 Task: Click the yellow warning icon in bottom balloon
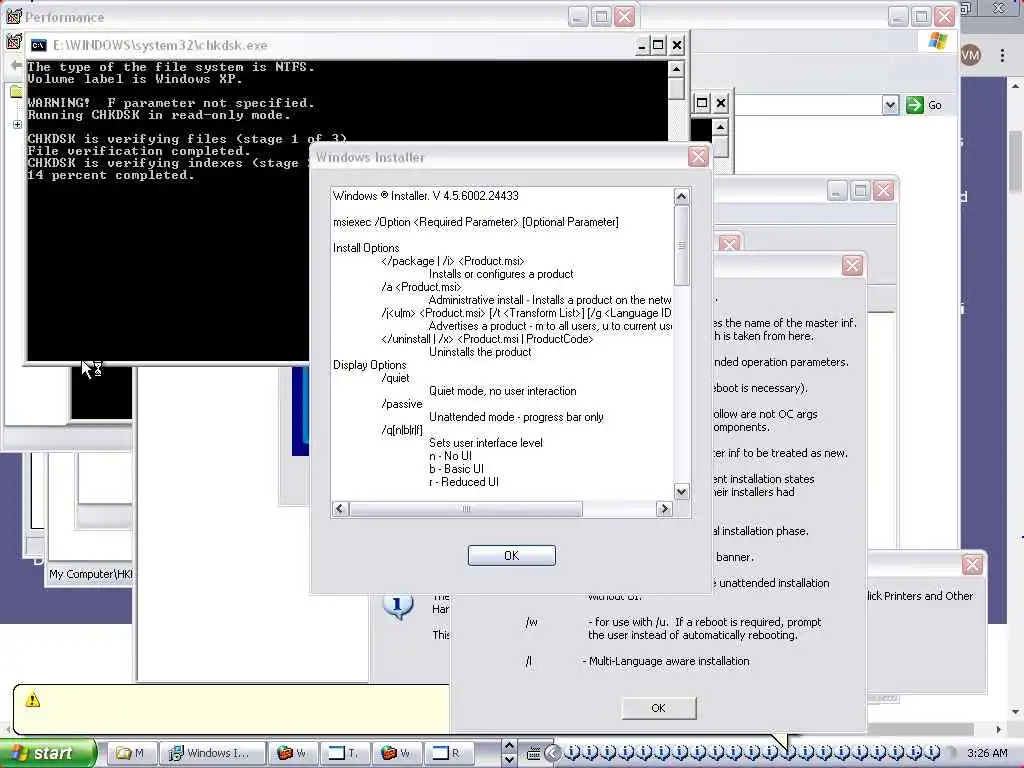[x=33, y=700]
